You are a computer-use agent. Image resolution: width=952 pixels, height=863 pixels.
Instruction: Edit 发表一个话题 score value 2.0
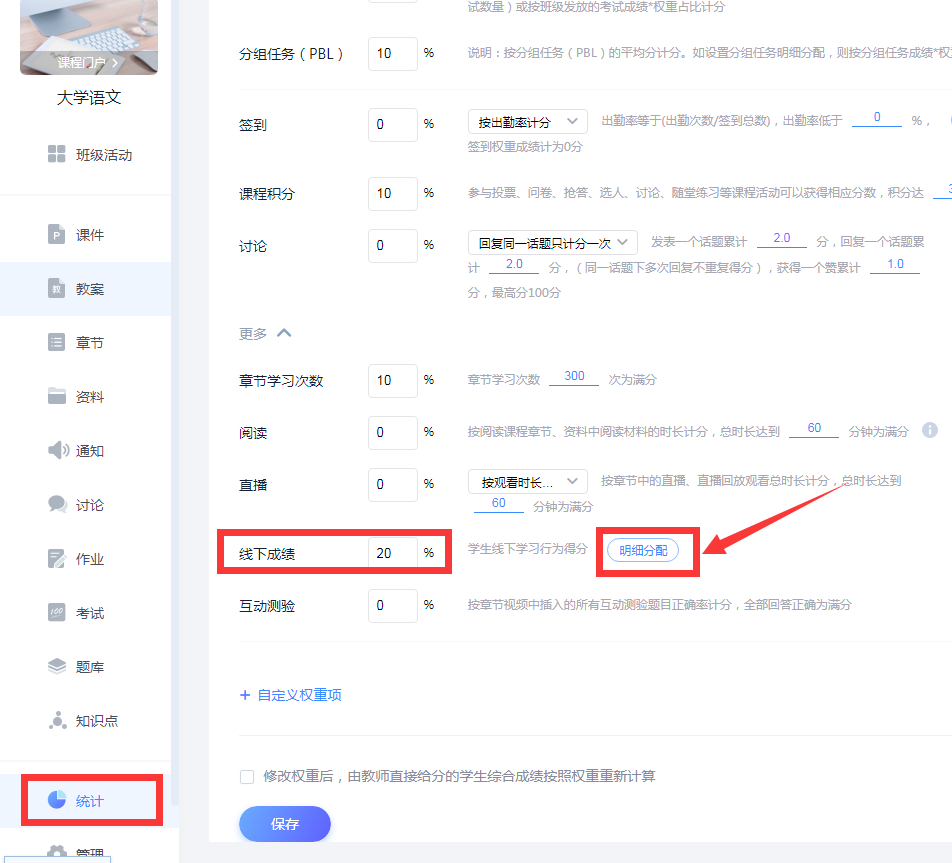pyautogui.click(x=781, y=239)
